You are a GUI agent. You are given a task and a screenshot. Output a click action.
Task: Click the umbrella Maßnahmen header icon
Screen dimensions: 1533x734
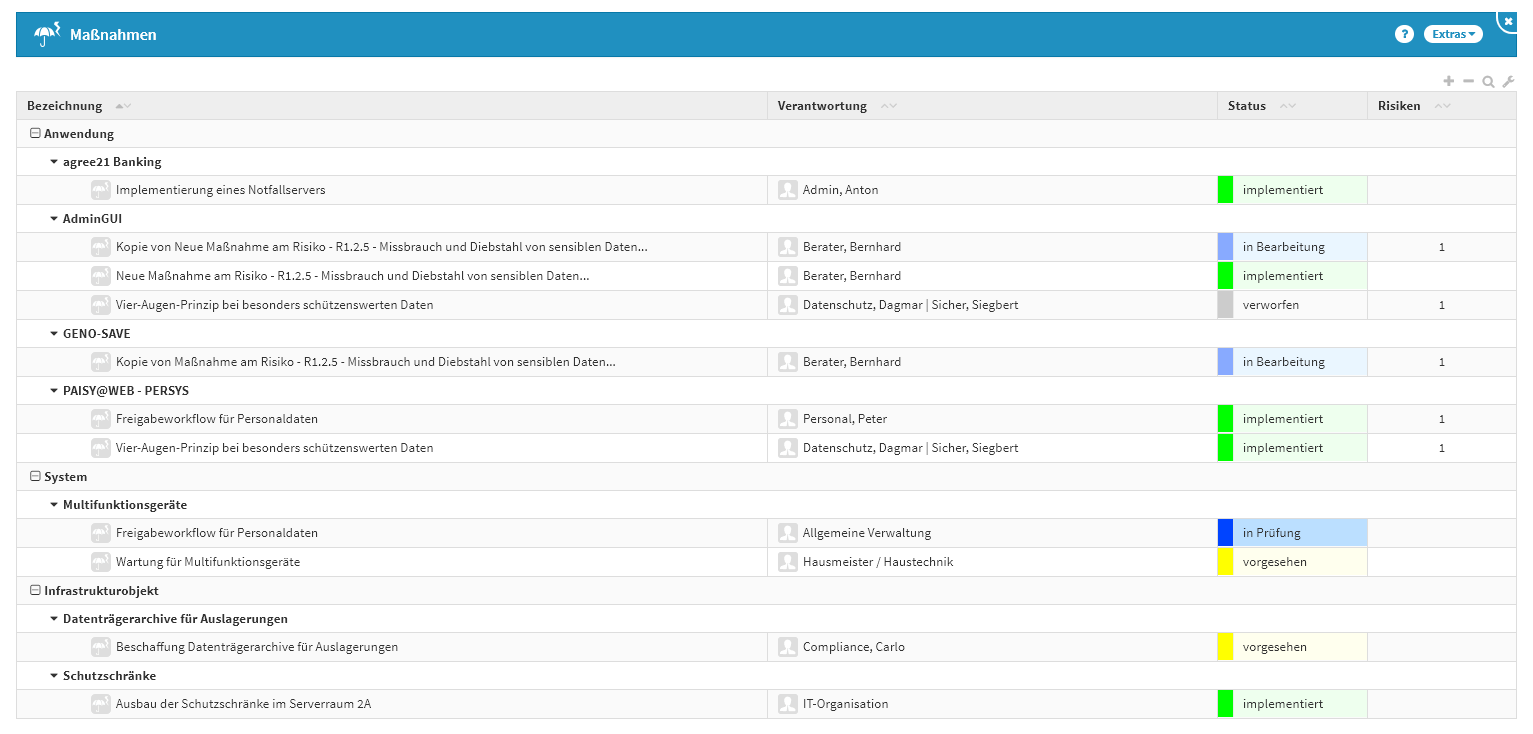click(47, 35)
